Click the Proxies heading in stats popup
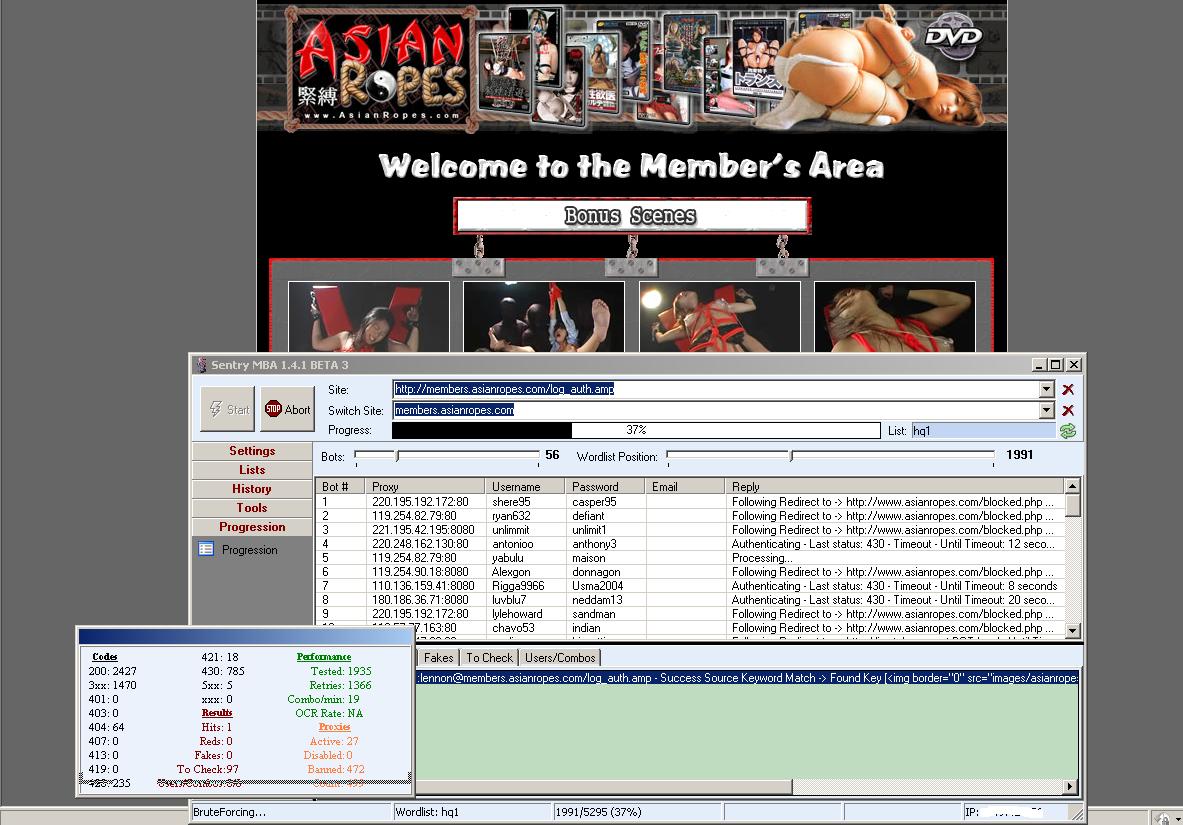The width and height of the screenshot is (1183, 825). pyautogui.click(x=334, y=727)
